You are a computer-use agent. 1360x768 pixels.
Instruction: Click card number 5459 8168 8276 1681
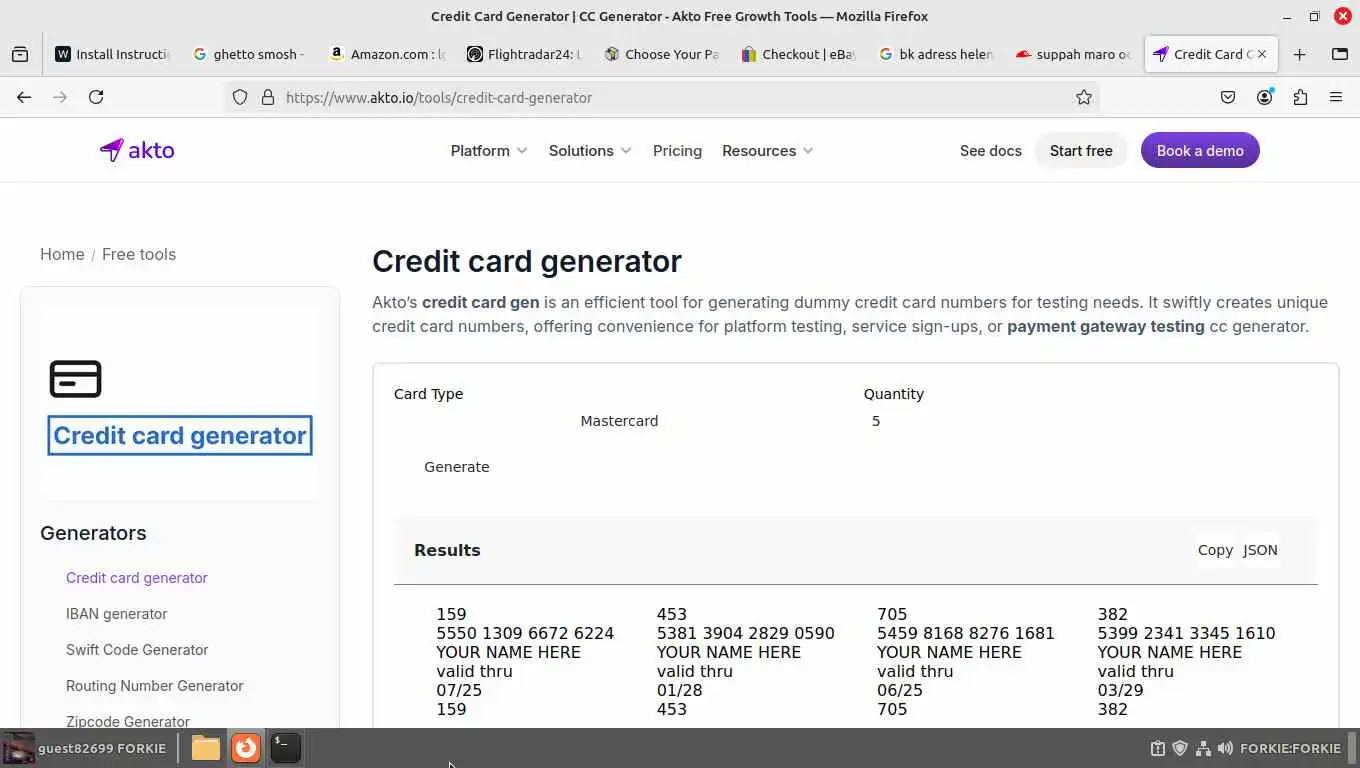click(x=966, y=633)
